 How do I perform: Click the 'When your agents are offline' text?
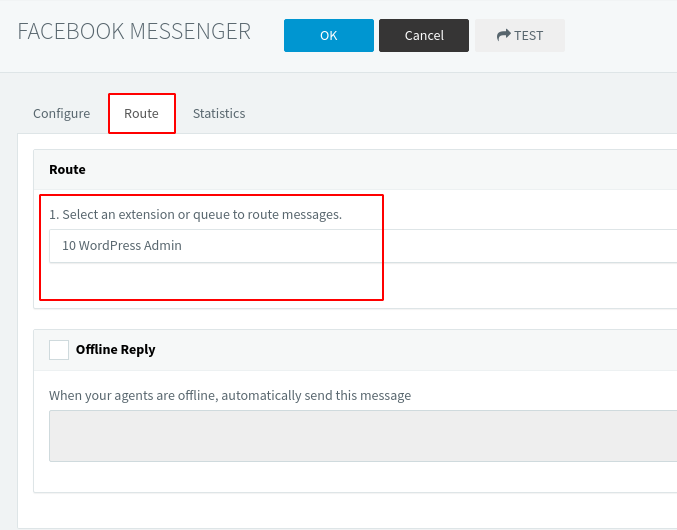pyautogui.click(x=230, y=395)
